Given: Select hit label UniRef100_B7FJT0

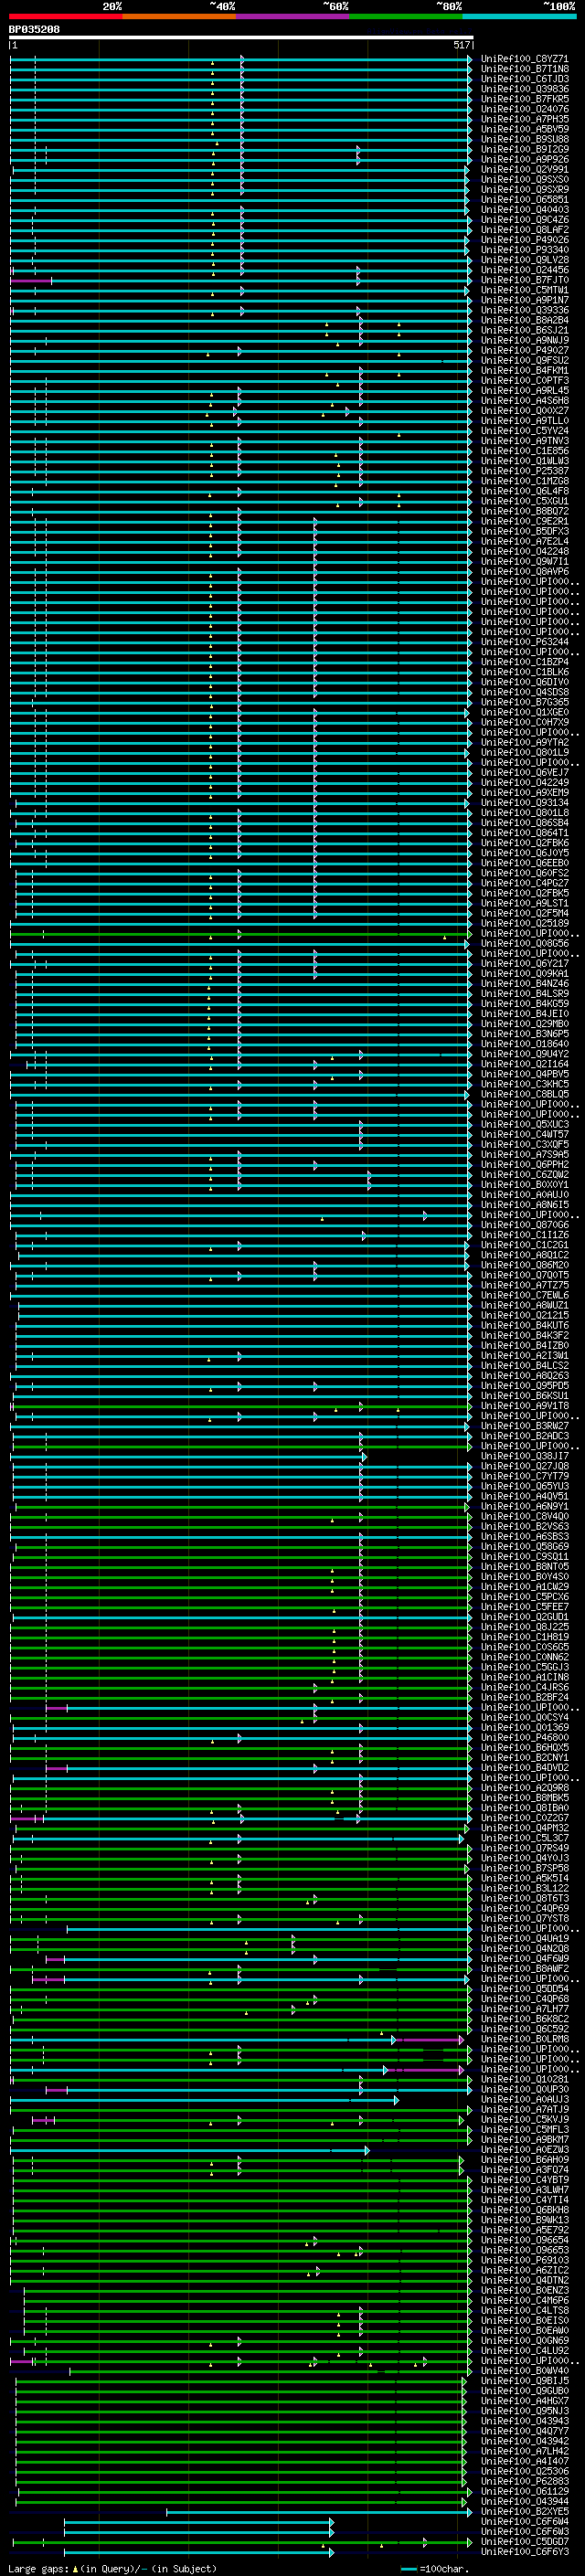Looking at the screenshot, I should click(525, 280).
